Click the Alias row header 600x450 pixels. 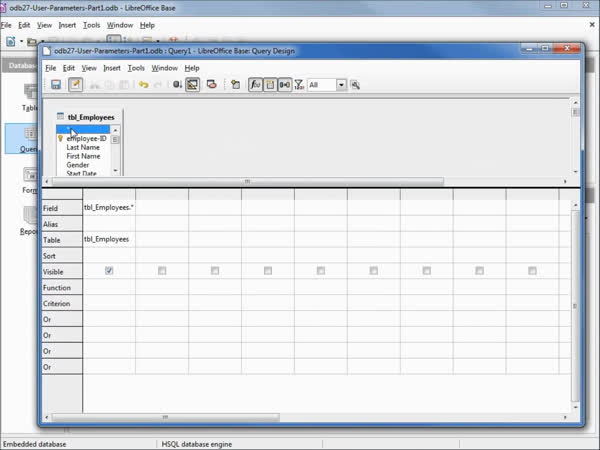coord(62,224)
